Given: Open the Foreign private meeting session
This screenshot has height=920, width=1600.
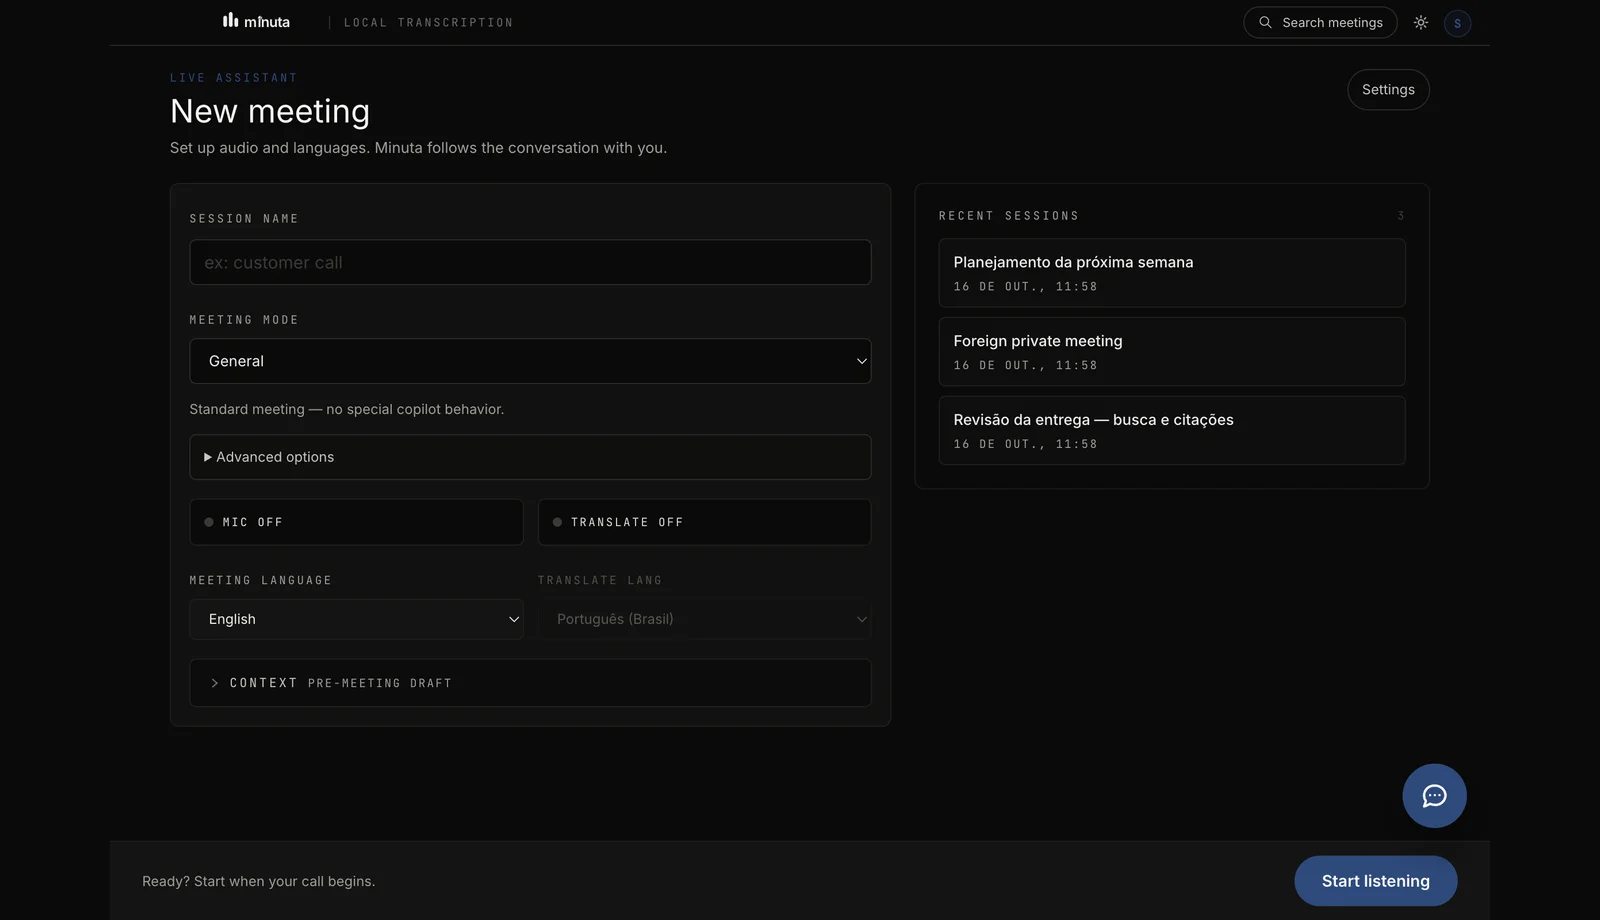Looking at the screenshot, I should pyautogui.click(x=1172, y=352).
